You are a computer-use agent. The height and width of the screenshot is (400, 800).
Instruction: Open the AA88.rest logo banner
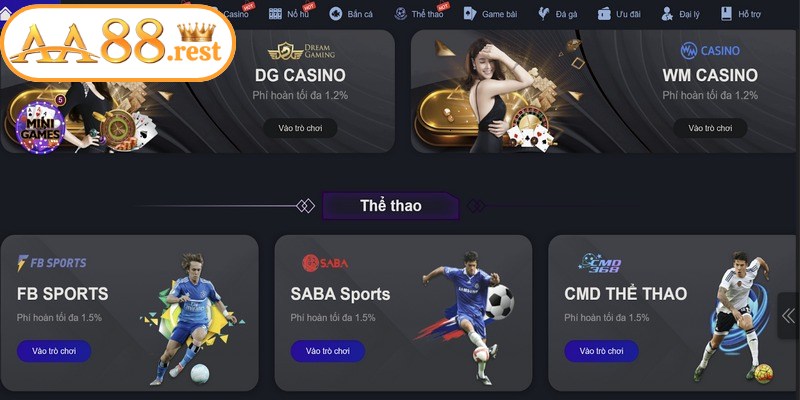(x=118, y=43)
